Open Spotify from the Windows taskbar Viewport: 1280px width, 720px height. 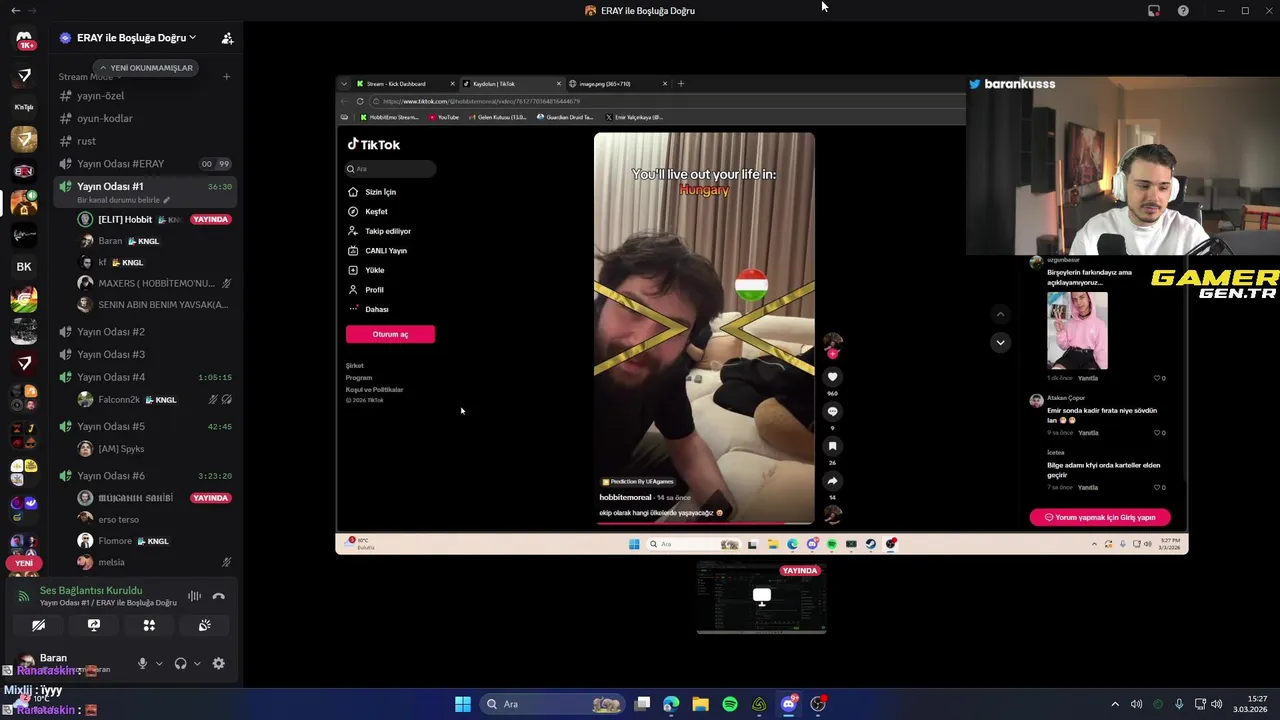pos(730,704)
